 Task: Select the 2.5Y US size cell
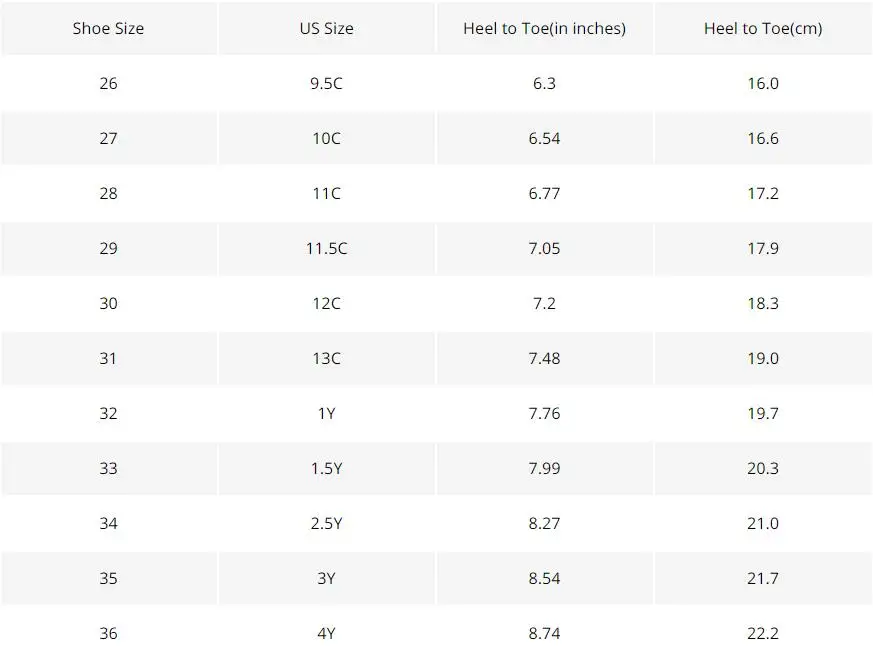tap(326, 523)
